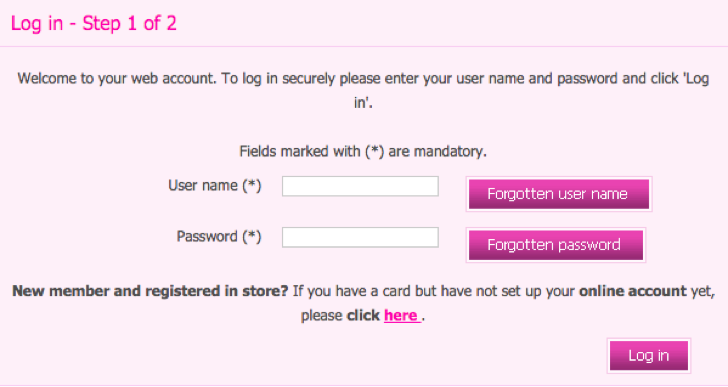The image size is (728, 387).
Task: Click the asterisk marker beside User name
Action: coord(252,186)
